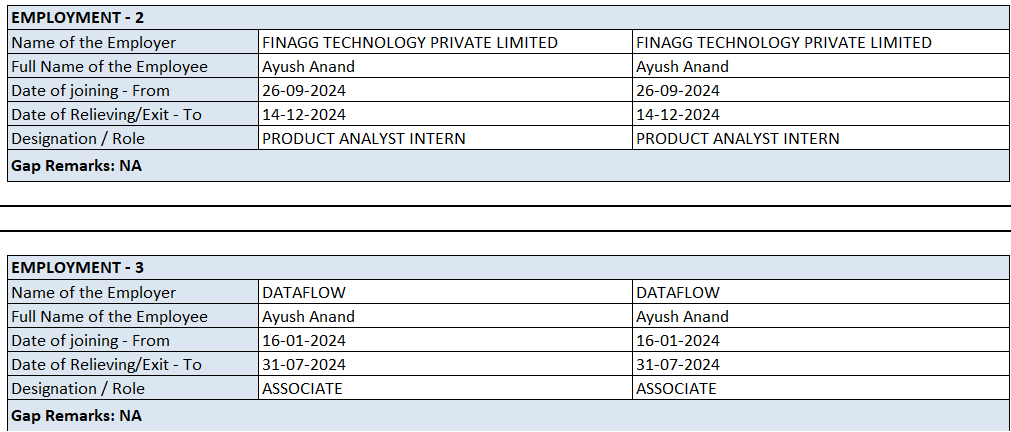Click Gap Remarks row under Employment 3
Screen dimensions: 1011x432
[x=76, y=415]
